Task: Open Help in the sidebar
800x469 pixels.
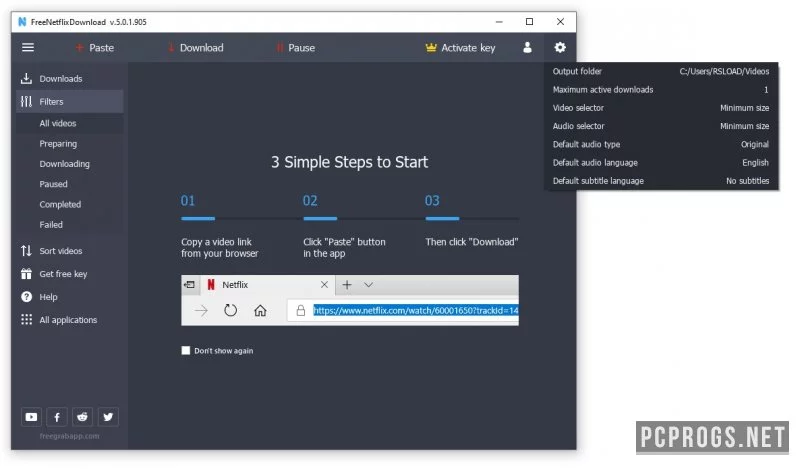Action: pyautogui.click(x=70, y=297)
